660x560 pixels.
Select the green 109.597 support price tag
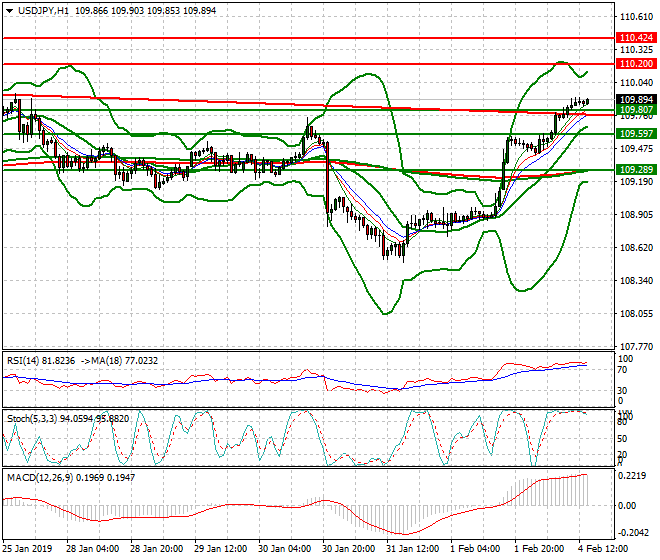tap(636, 133)
